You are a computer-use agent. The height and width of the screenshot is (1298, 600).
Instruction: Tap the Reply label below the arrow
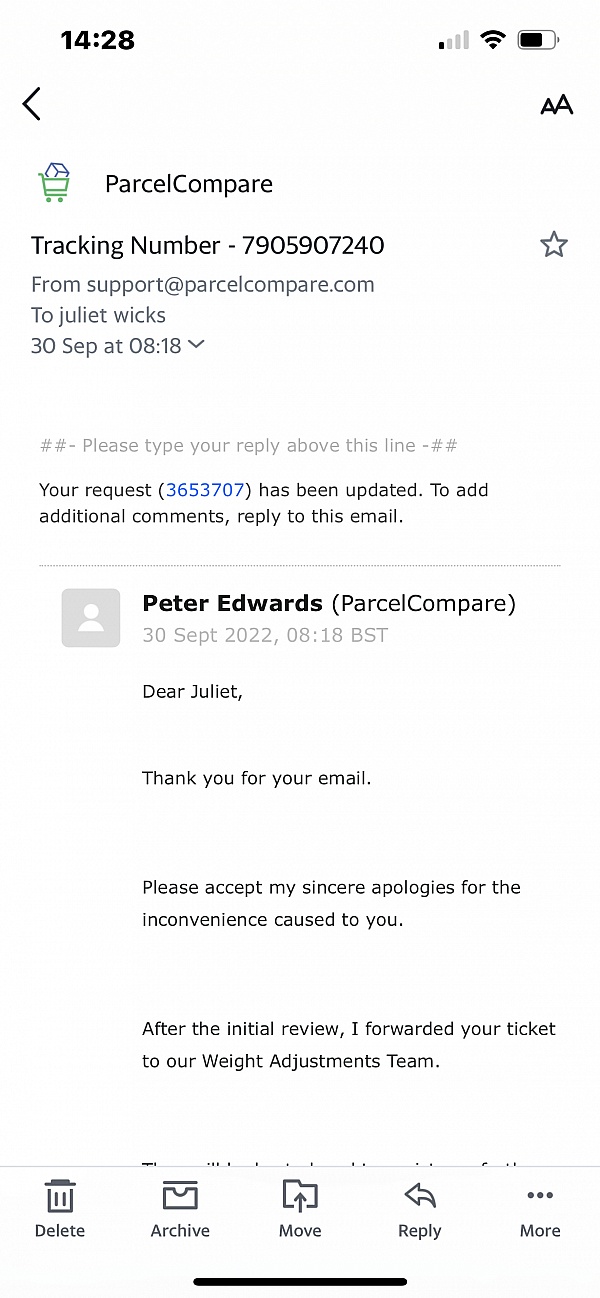tap(419, 1231)
